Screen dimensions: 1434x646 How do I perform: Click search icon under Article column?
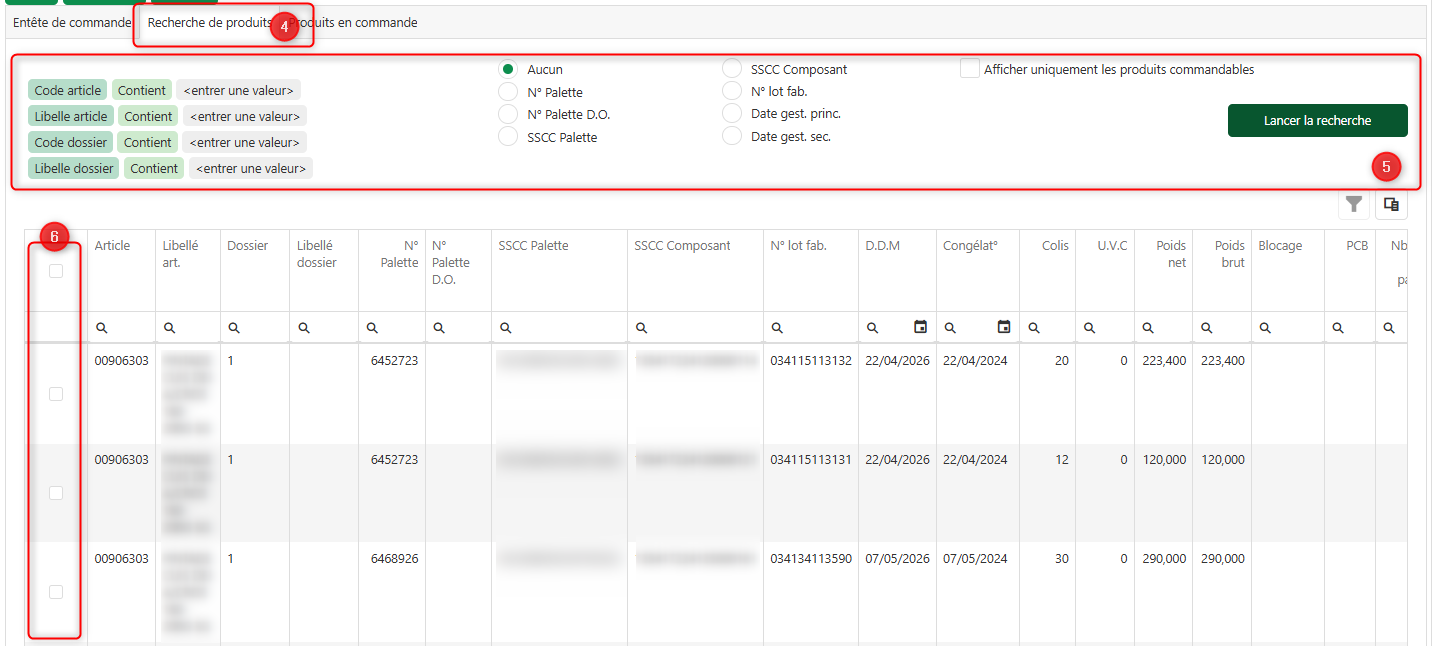click(101, 327)
